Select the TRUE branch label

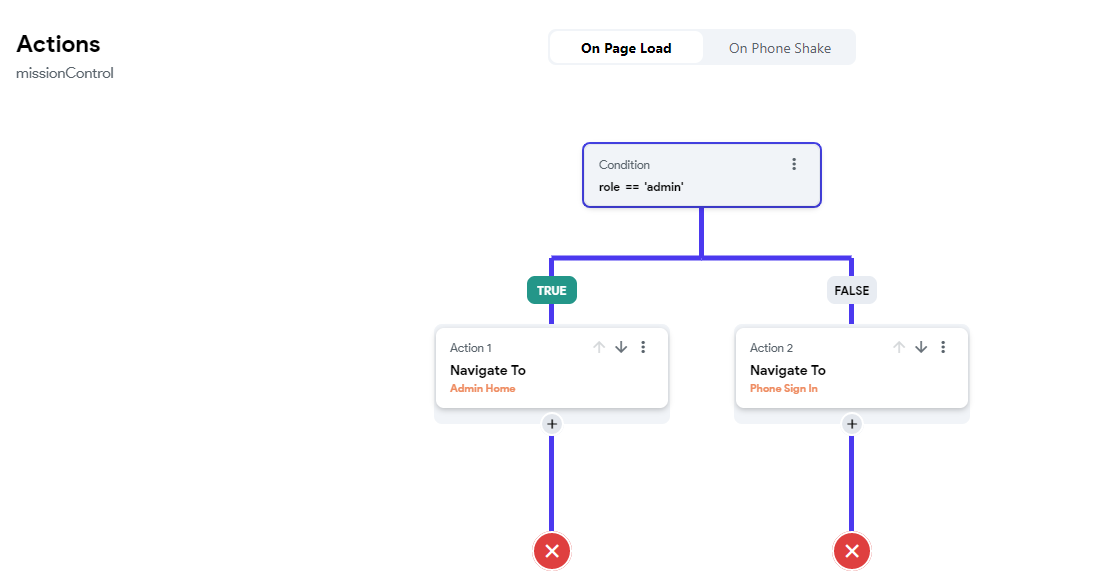coord(552,290)
